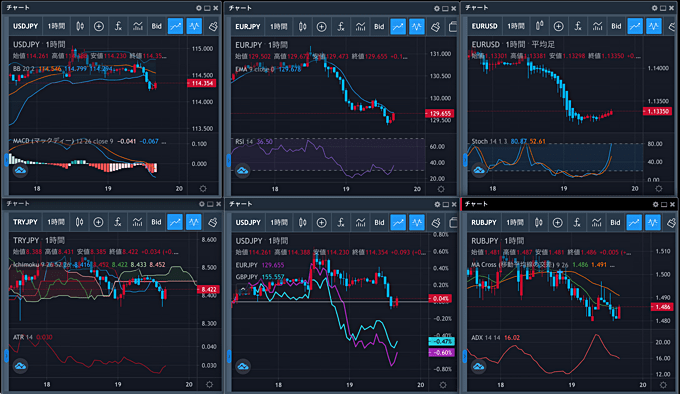The width and height of the screenshot is (680, 394).
Task: Click the plus compare icon in EURUSD panel
Action: [x=558, y=26]
